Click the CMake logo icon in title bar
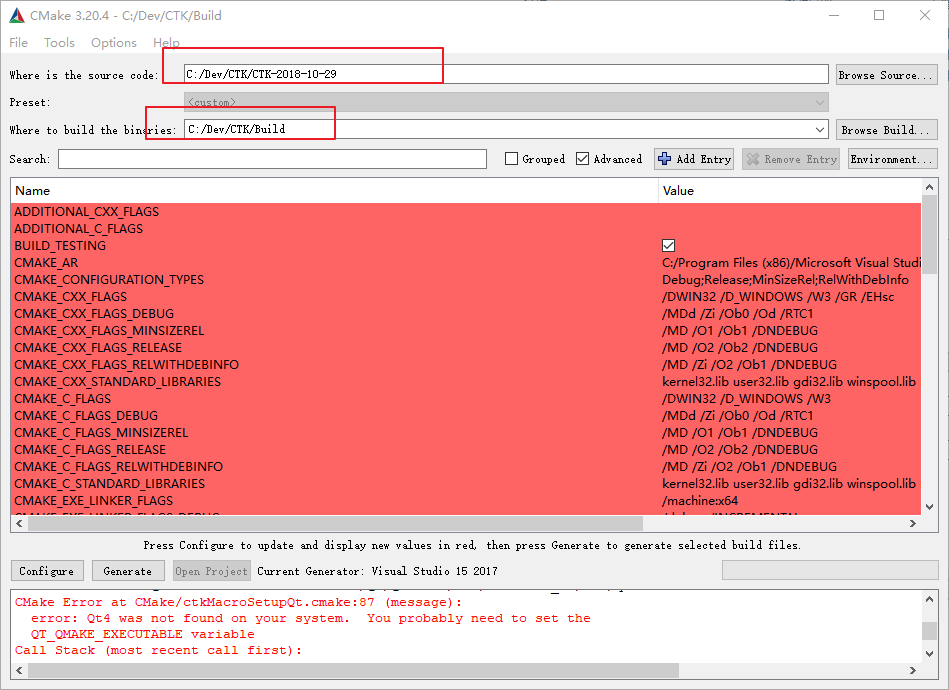This screenshot has width=949, height=690. tap(16, 15)
